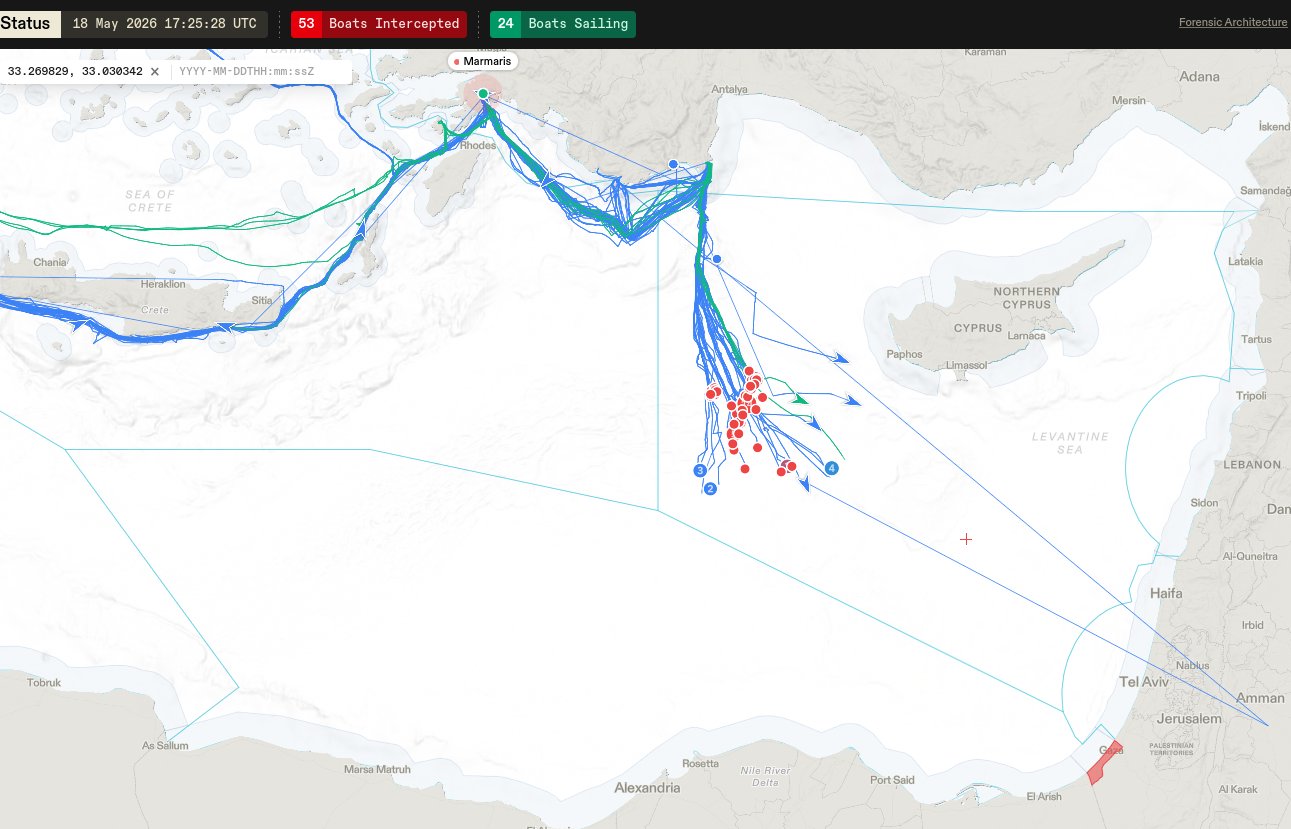Click the Paphos label on Cyprus
Image resolution: width=1291 pixels, height=829 pixels.
(904, 354)
